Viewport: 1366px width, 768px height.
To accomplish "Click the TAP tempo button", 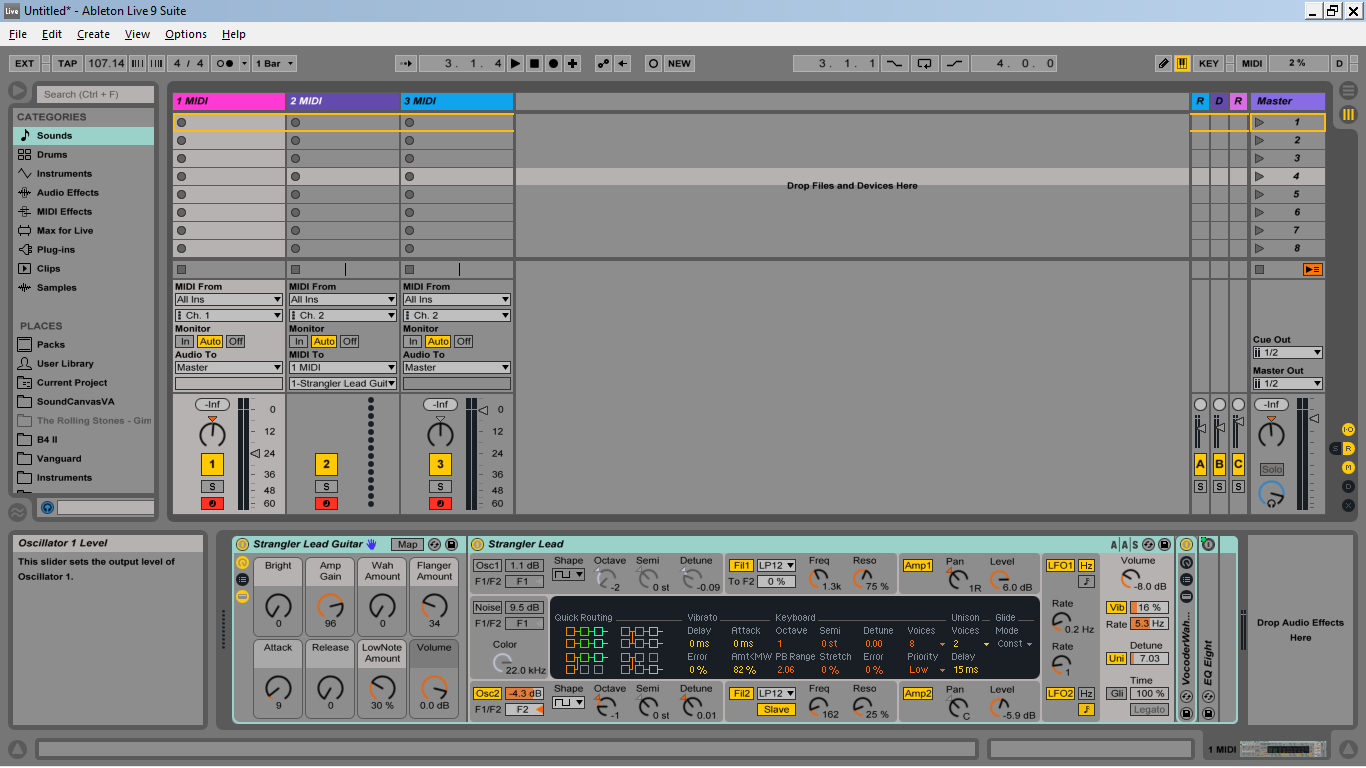I will pos(67,63).
